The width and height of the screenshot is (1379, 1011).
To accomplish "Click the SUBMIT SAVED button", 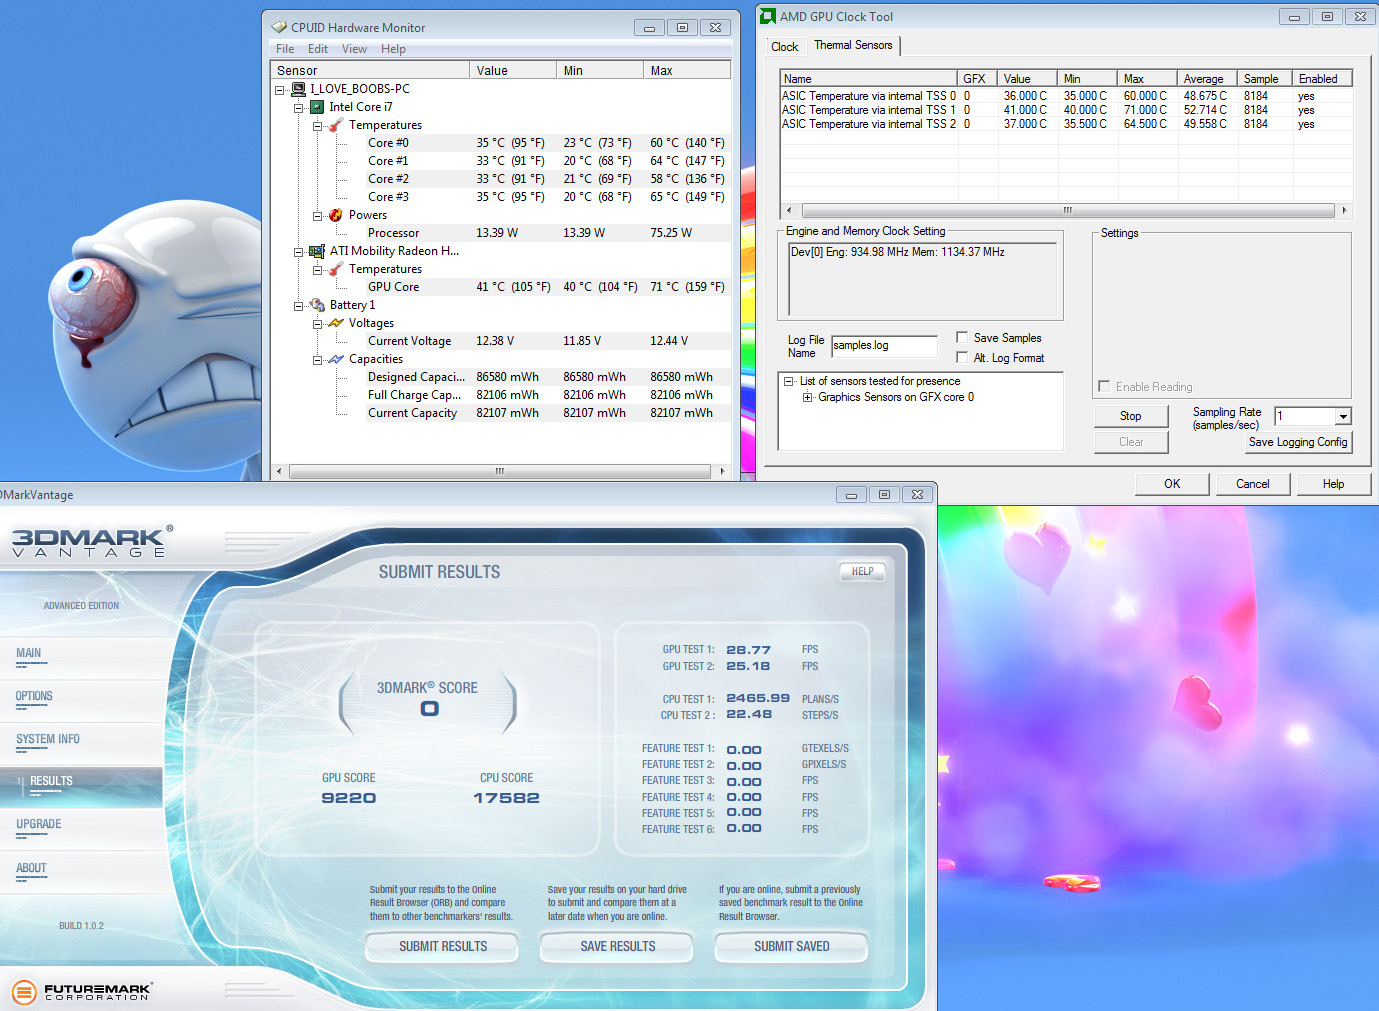I will coord(791,946).
